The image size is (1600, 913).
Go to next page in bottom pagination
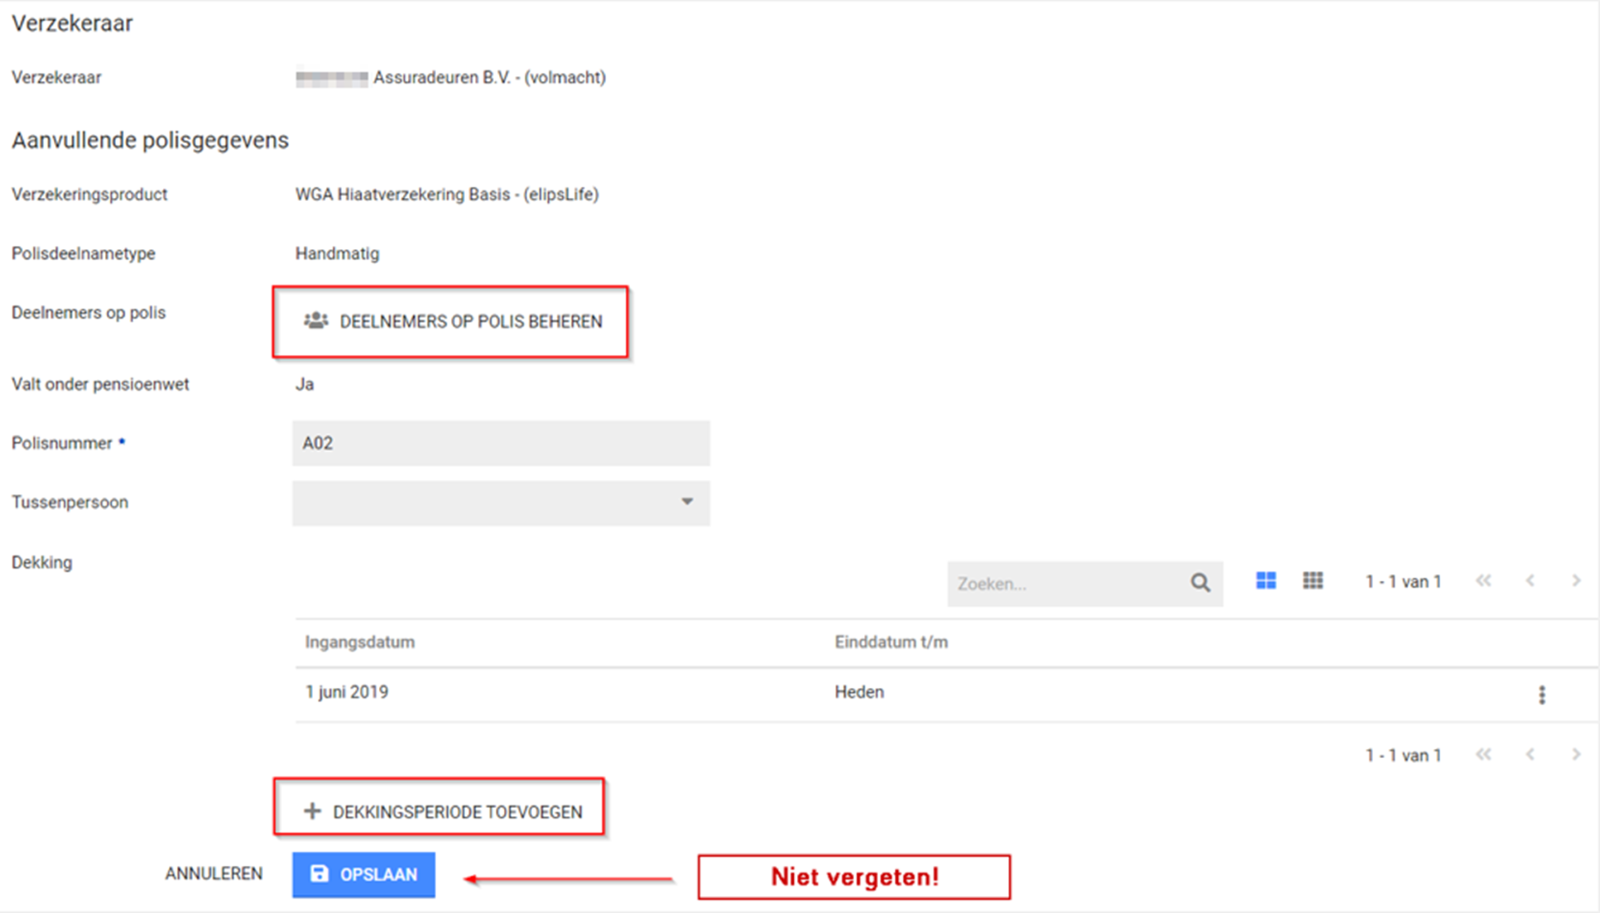tap(1576, 755)
